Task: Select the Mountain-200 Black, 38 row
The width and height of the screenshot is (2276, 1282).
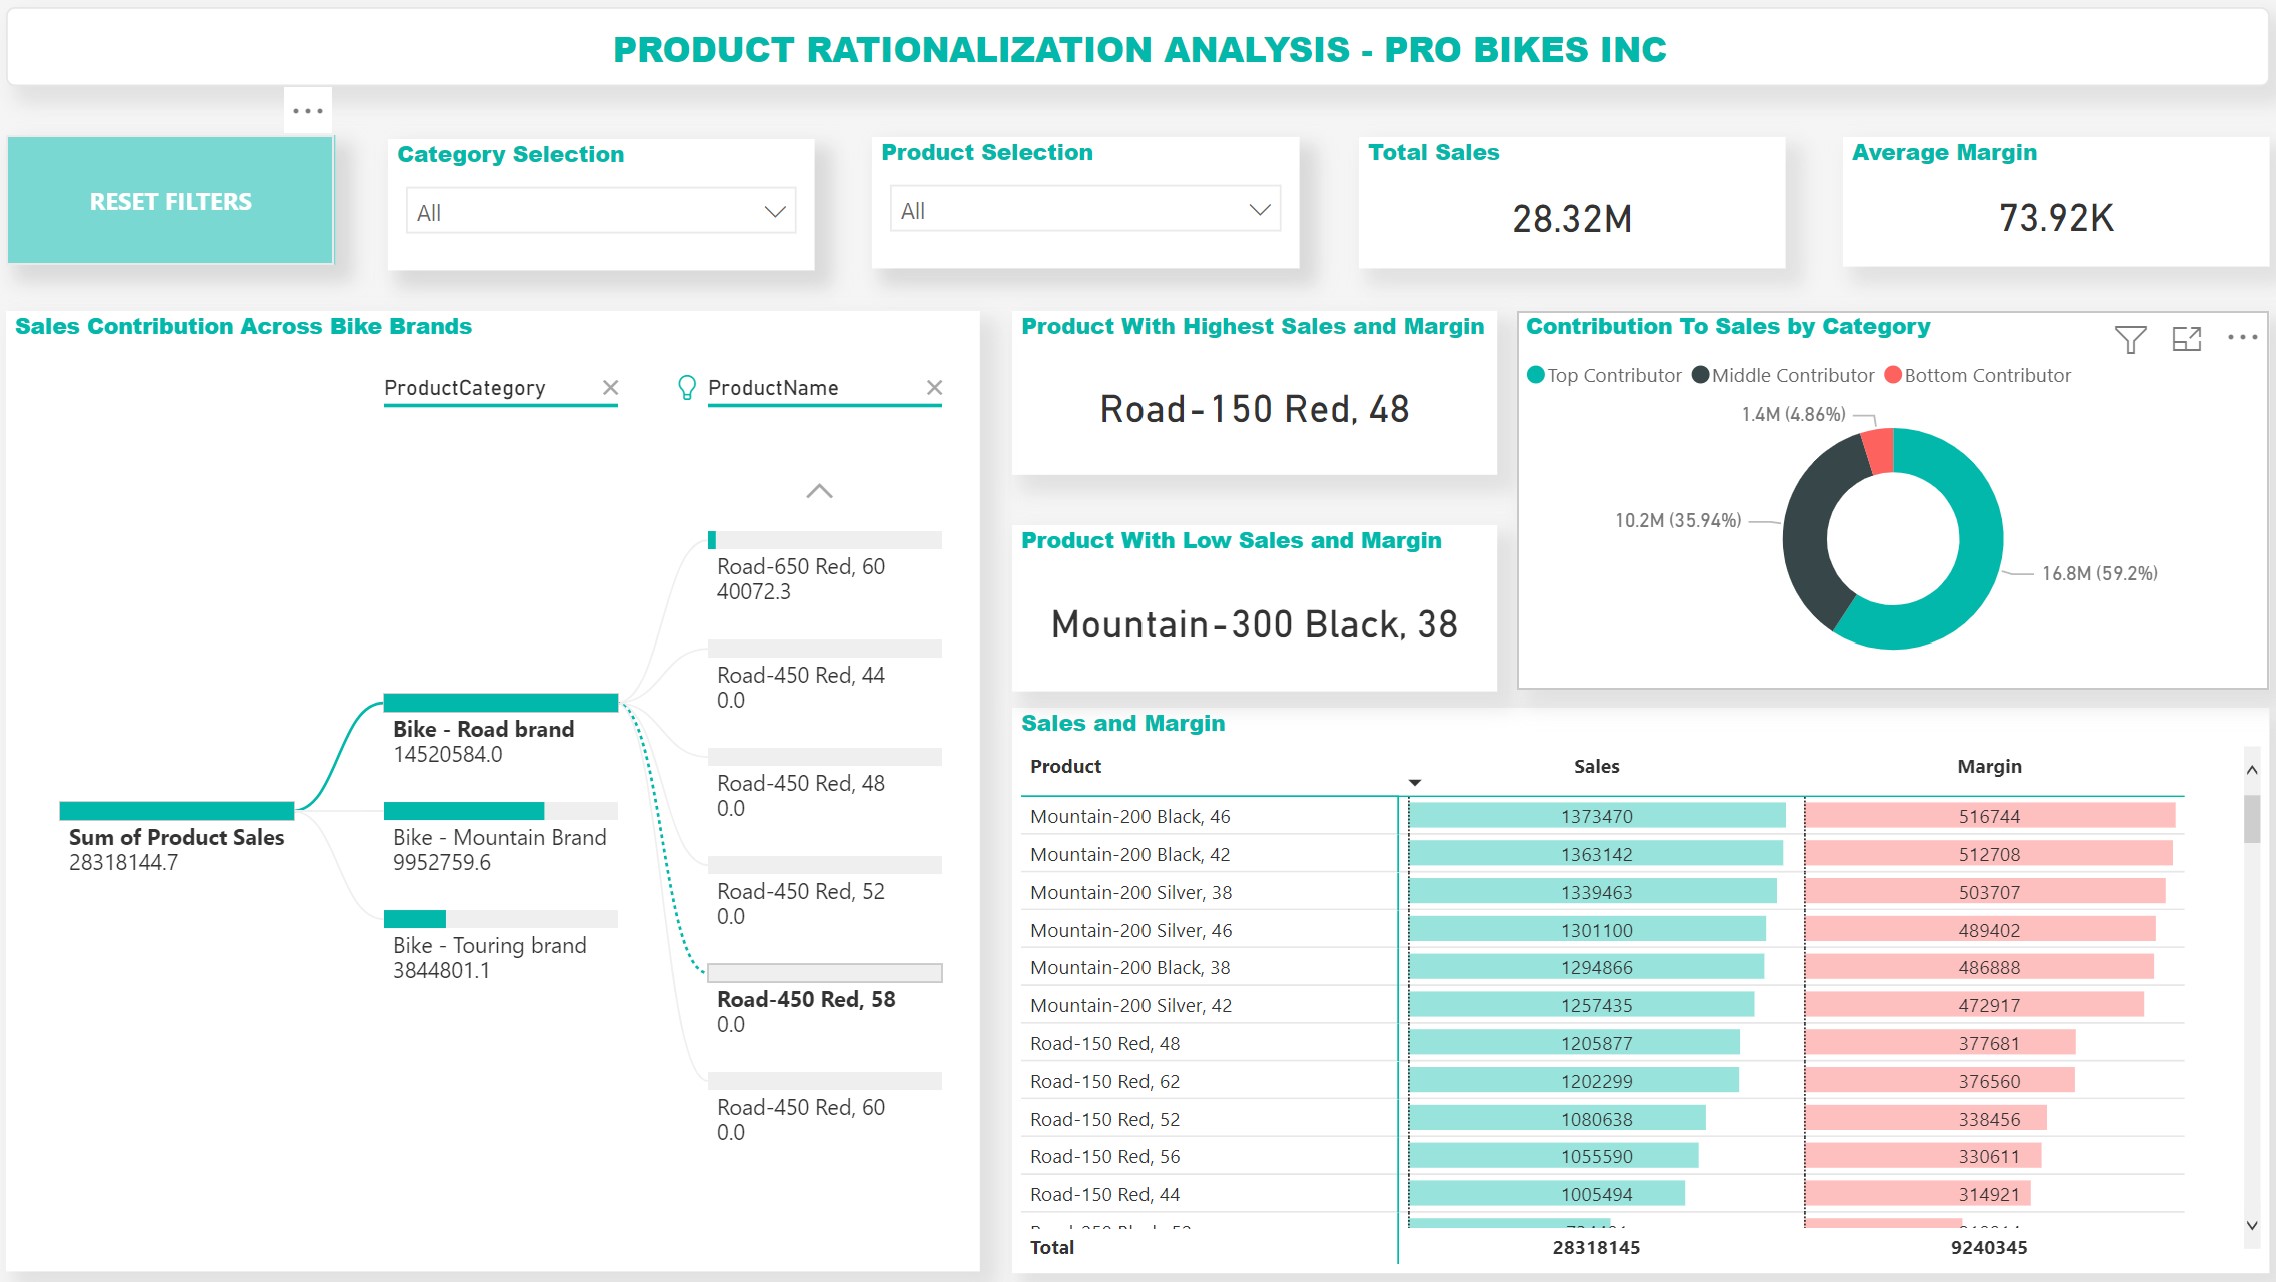Action: click(1602, 967)
